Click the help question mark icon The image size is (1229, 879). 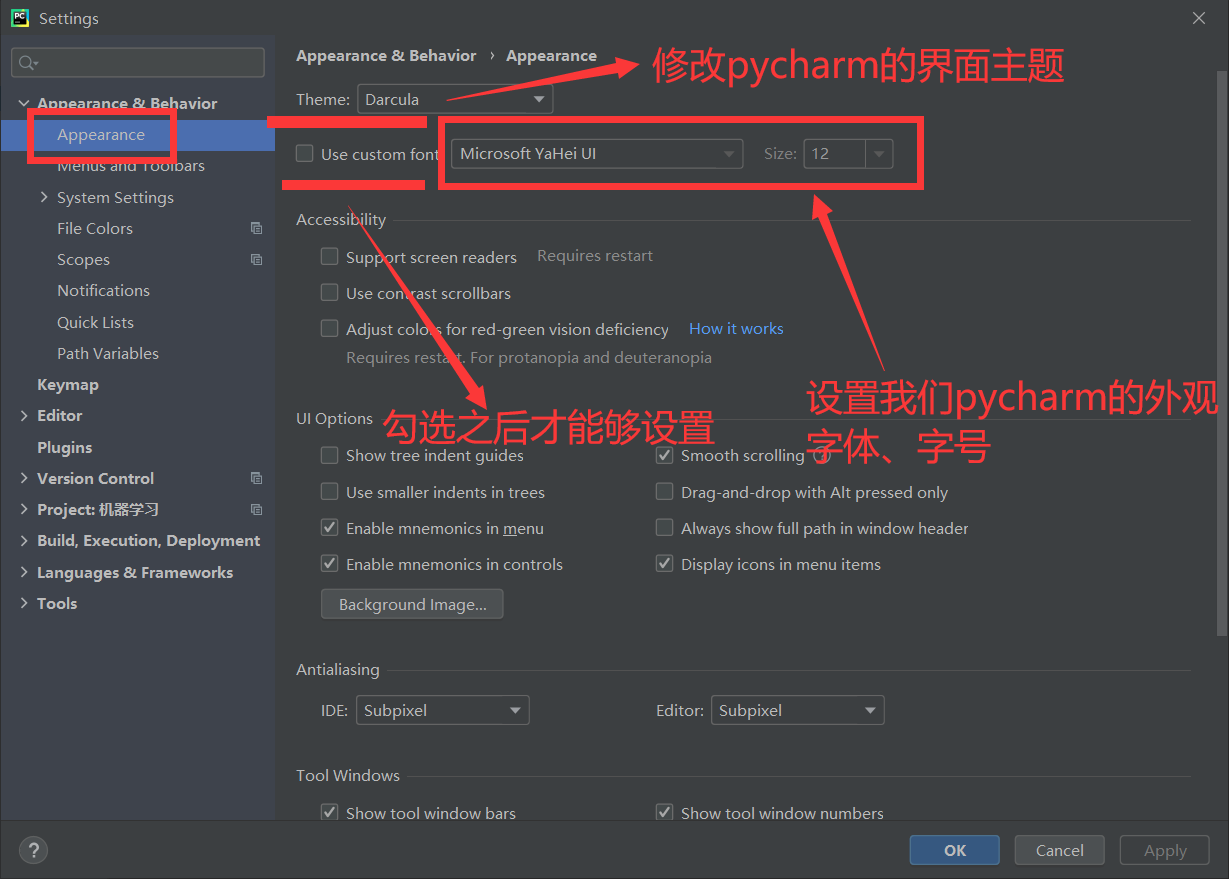click(33, 850)
